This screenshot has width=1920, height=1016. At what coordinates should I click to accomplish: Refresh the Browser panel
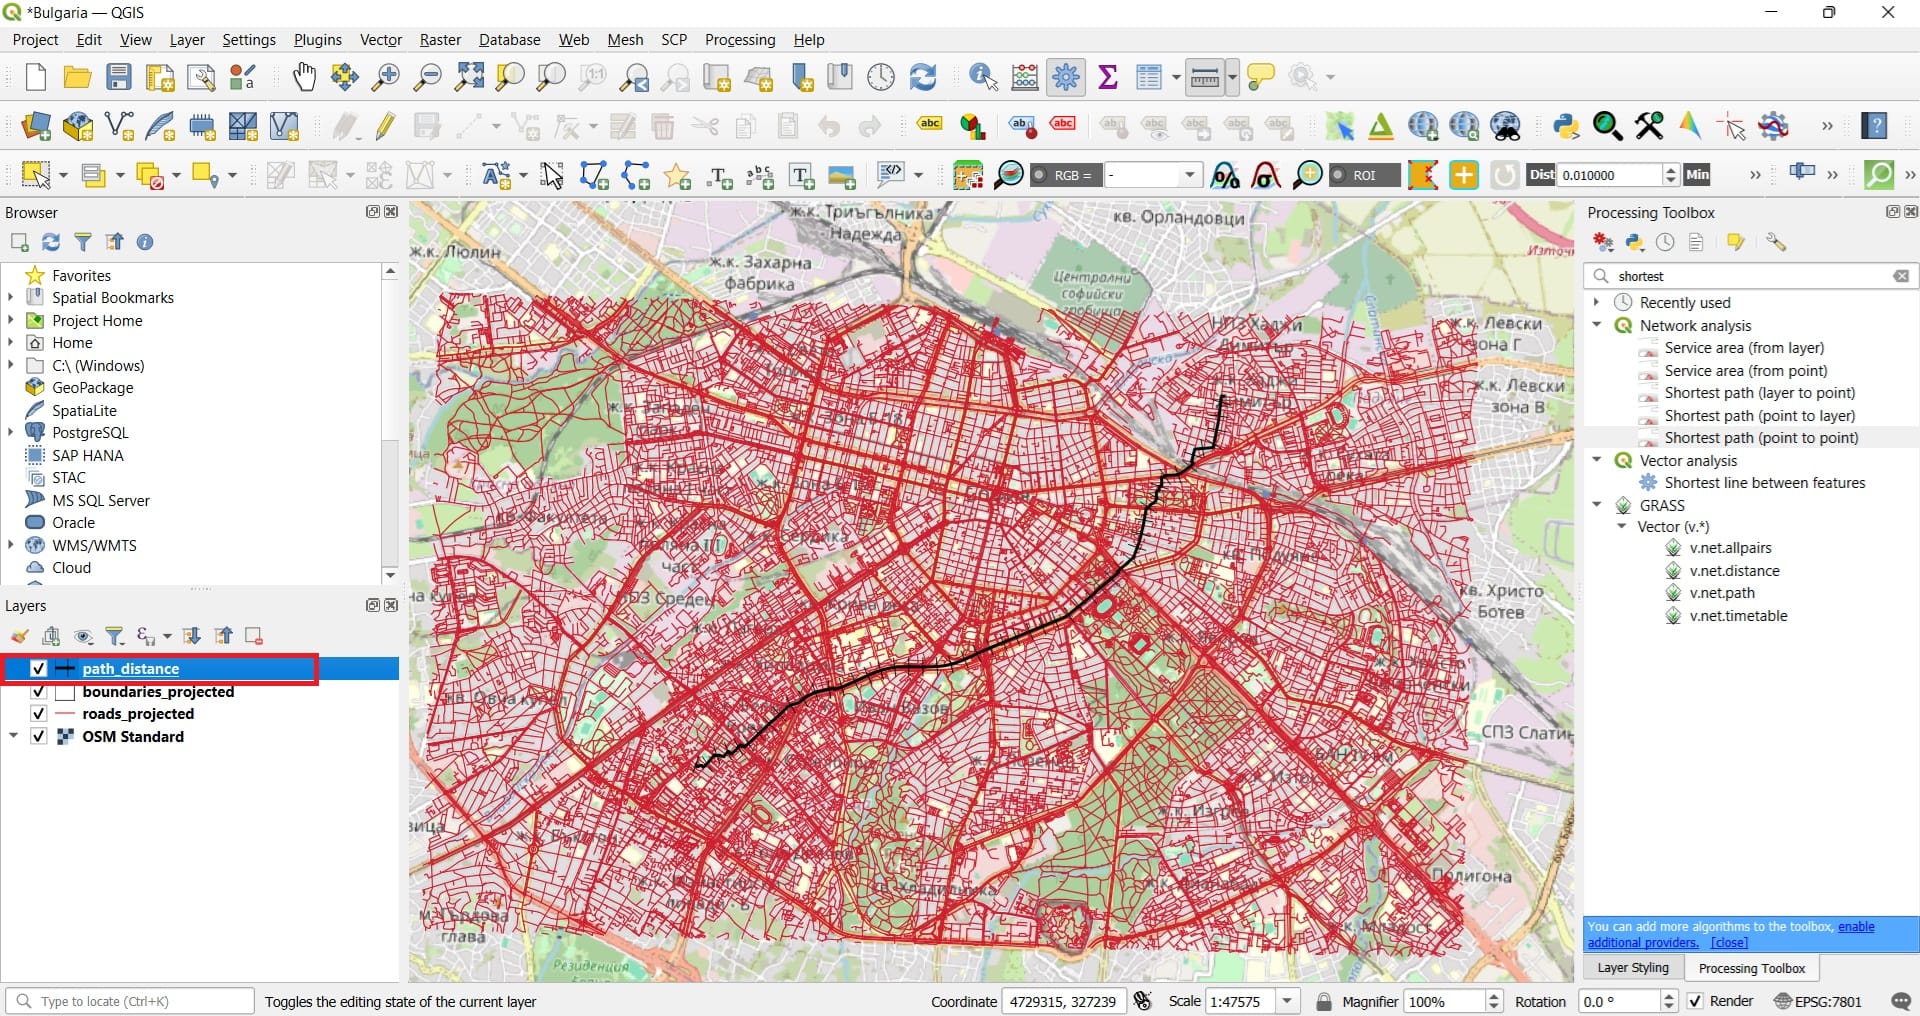pyautogui.click(x=51, y=242)
